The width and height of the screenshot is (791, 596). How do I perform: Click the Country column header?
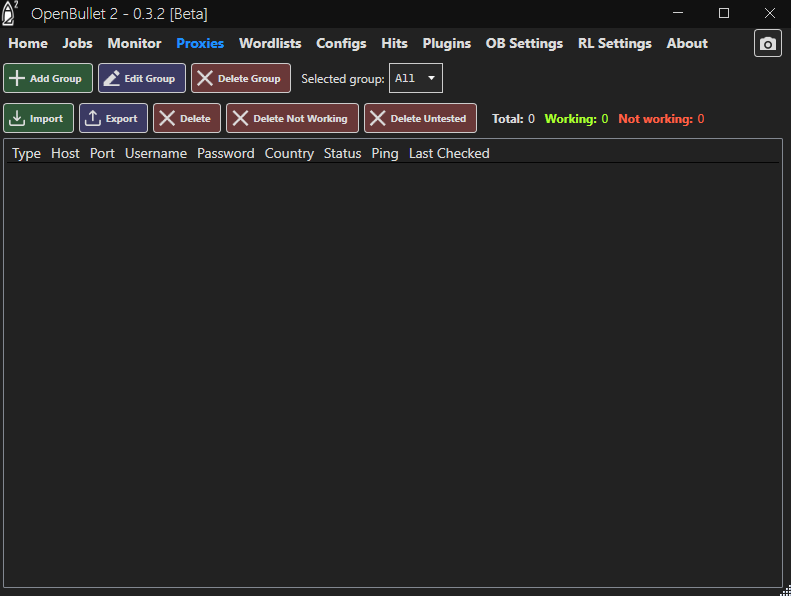pos(289,153)
